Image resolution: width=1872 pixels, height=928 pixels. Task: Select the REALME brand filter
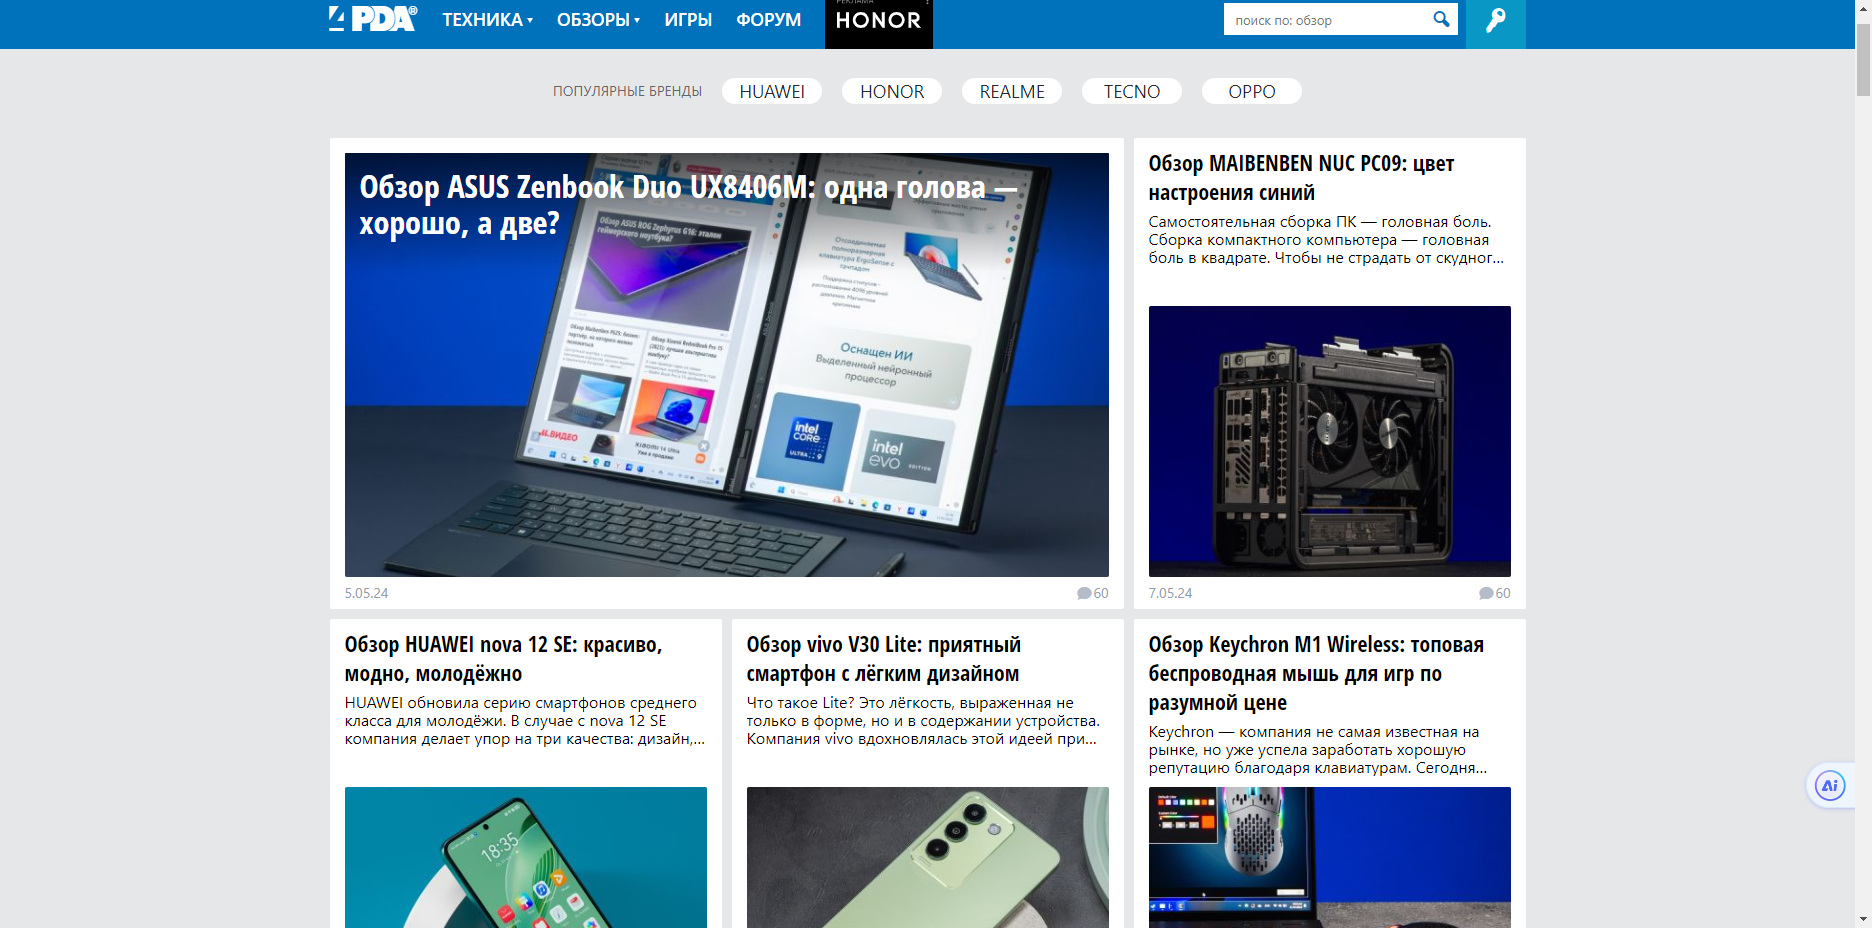click(1012, 91)
